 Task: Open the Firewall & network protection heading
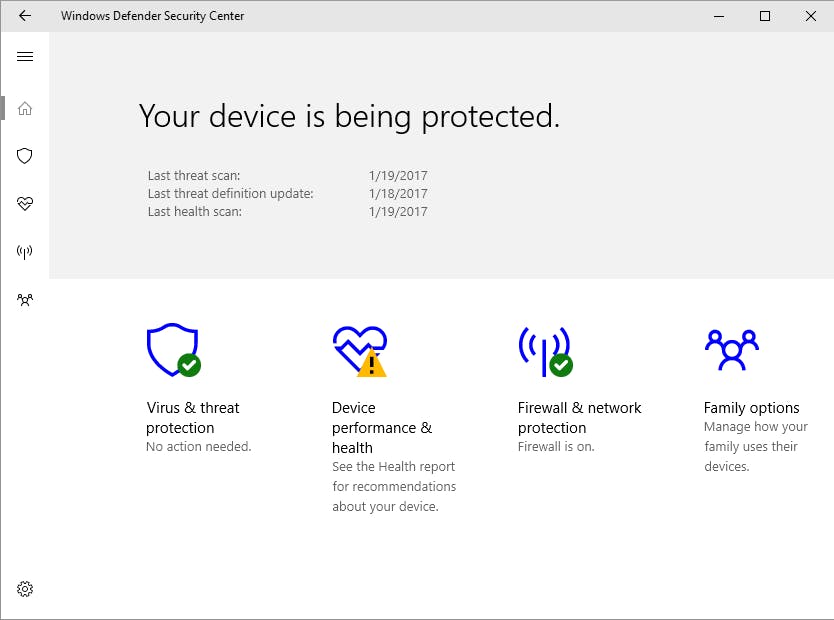point(579,418)
